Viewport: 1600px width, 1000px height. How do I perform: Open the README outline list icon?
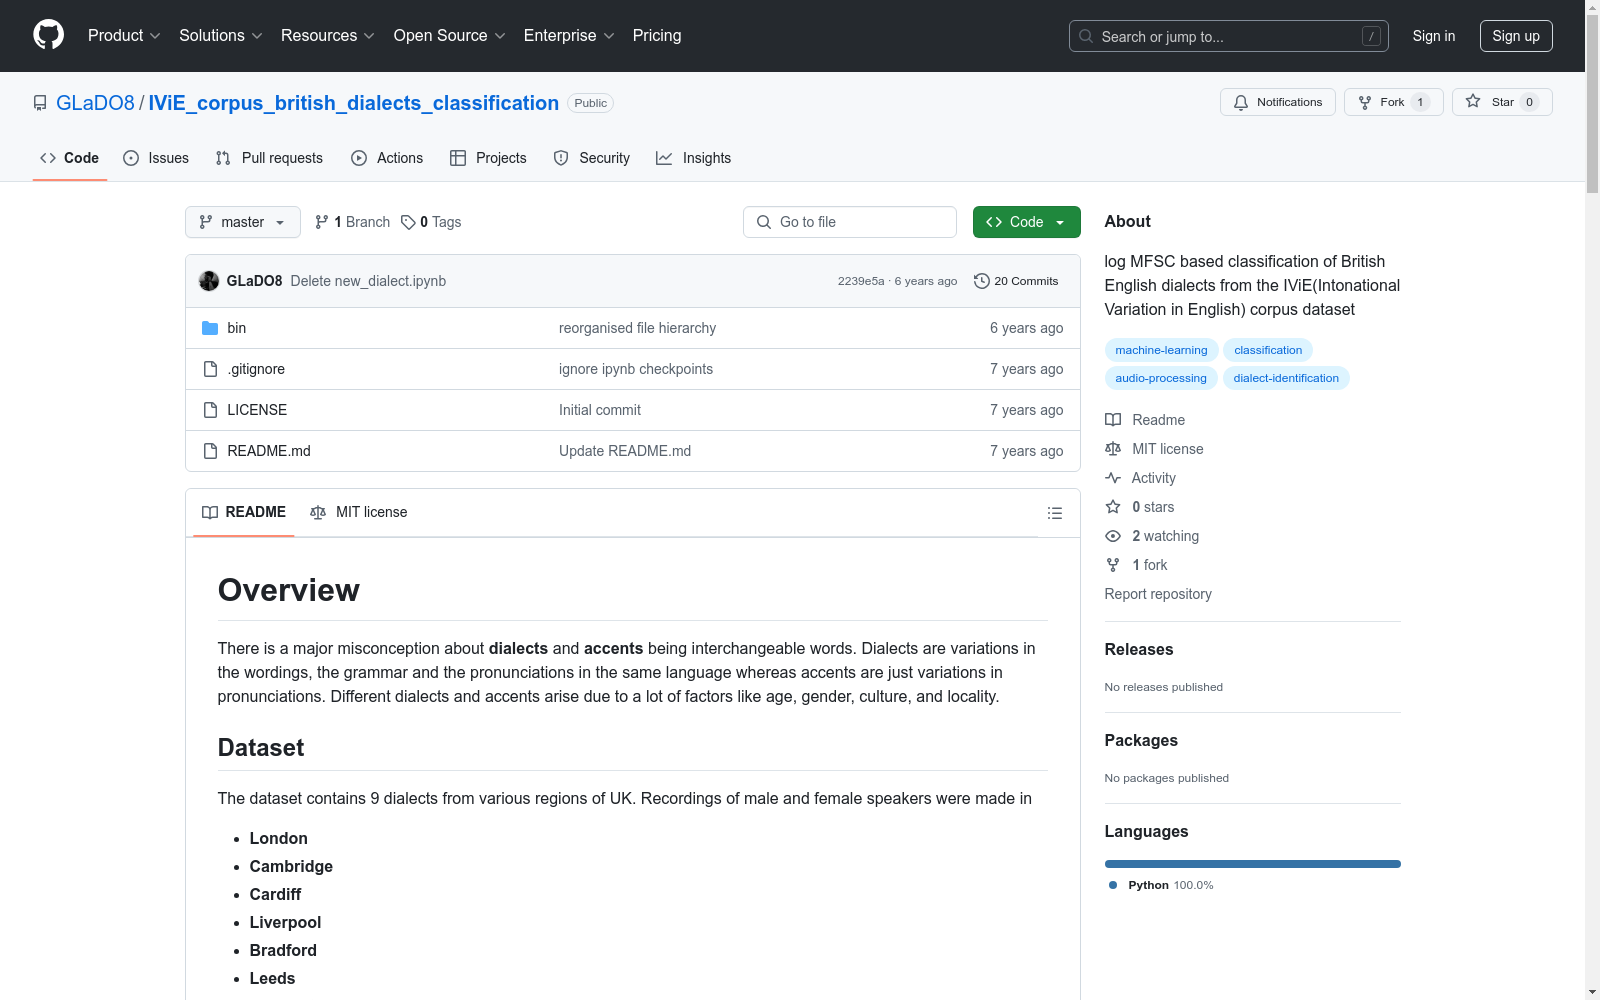pos(1054,513)
